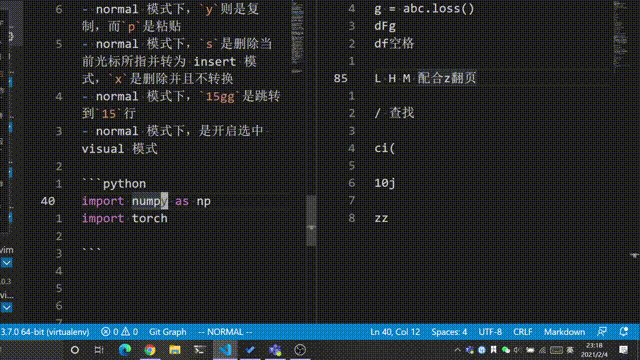Click the right editor minimap

click(620, 35)
